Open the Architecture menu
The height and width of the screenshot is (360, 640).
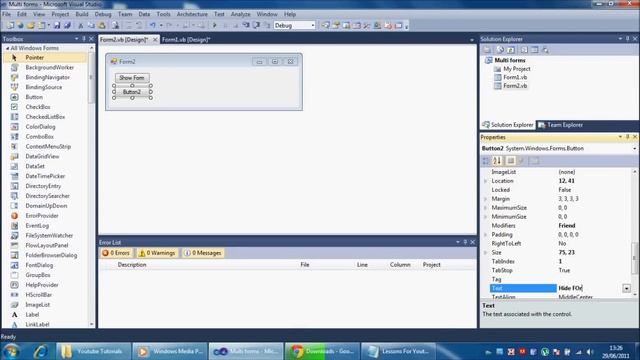[x=192, y=14]
